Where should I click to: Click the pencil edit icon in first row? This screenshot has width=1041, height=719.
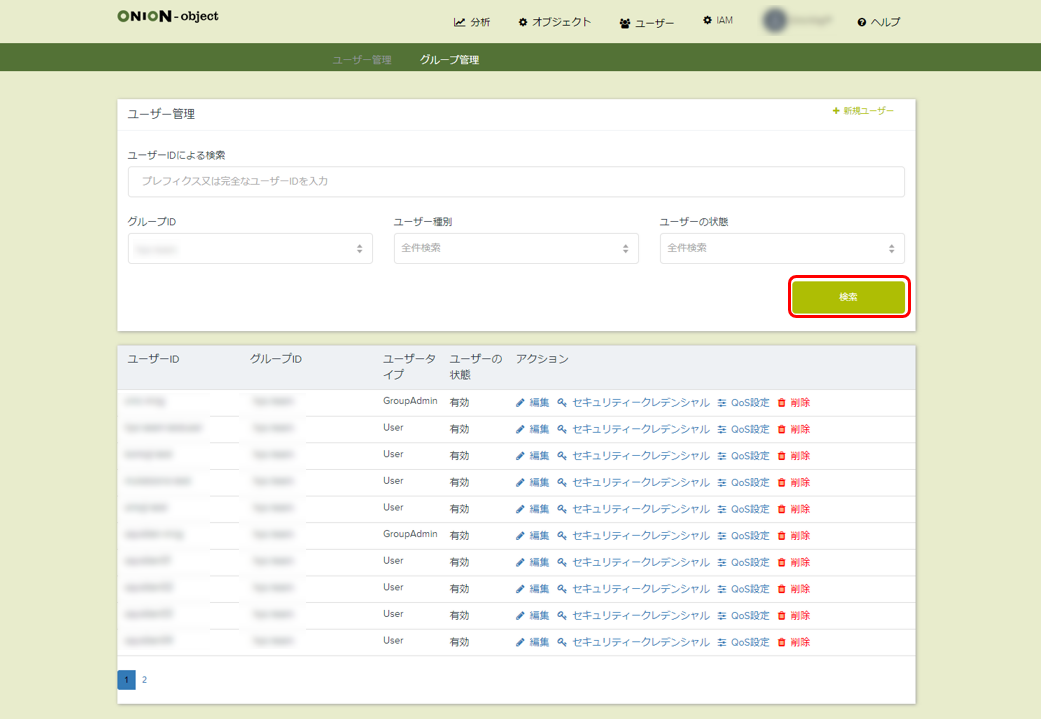pyautogui.click(x=520, y=403)
